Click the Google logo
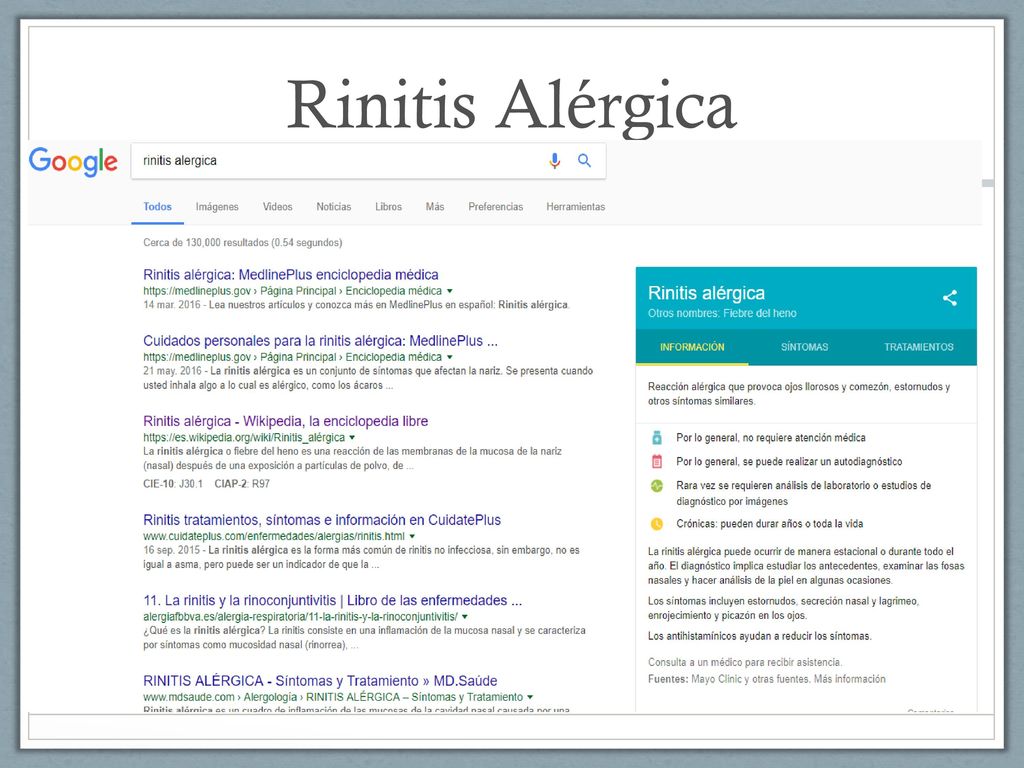 coord(73,161)
